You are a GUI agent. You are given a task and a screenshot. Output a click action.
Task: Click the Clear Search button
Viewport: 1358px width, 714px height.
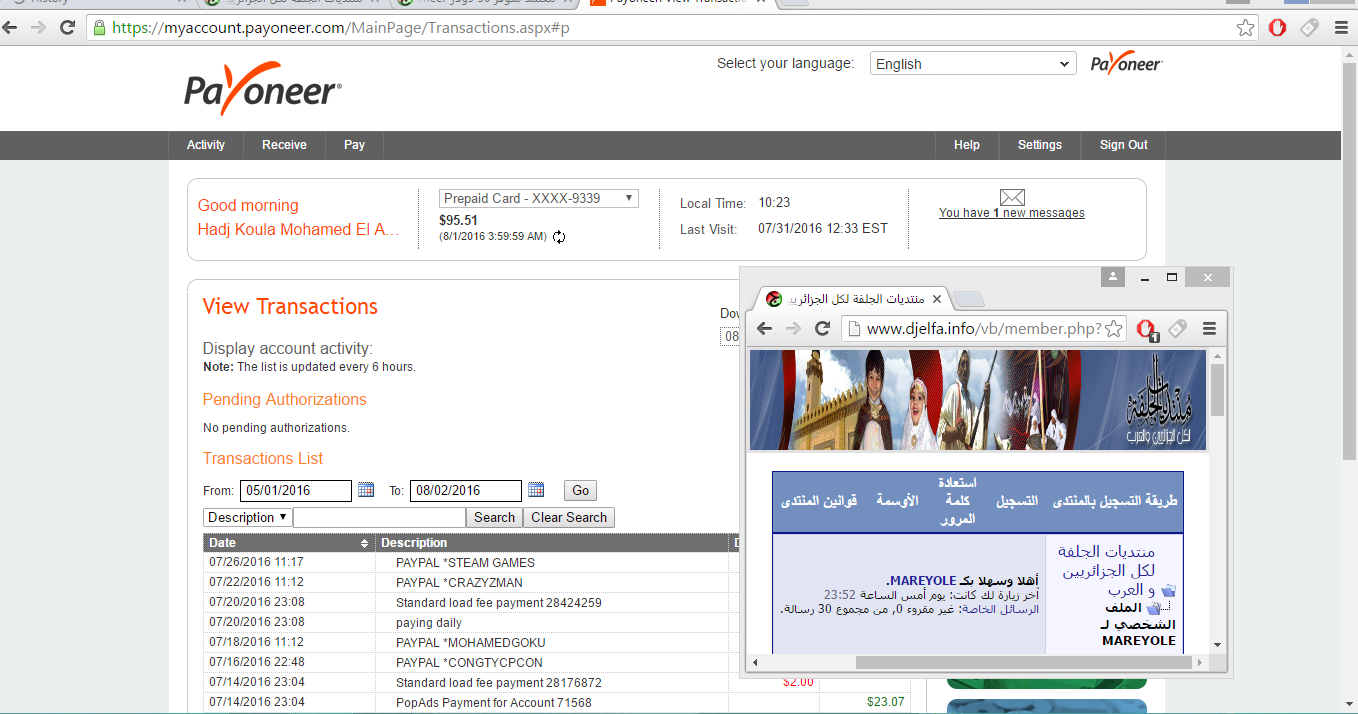[569, 518]
